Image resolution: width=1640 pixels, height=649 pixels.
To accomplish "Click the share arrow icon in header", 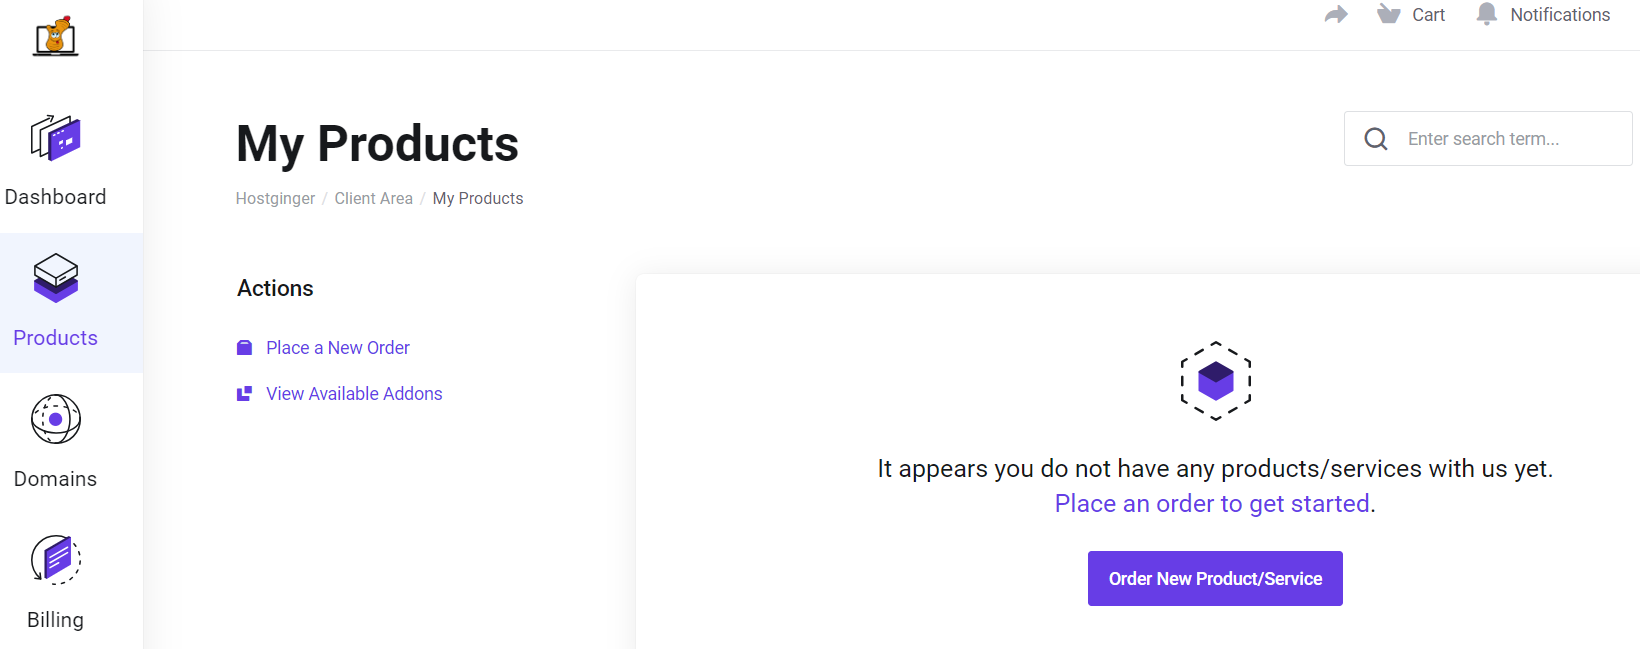I will click(1336, 14).
